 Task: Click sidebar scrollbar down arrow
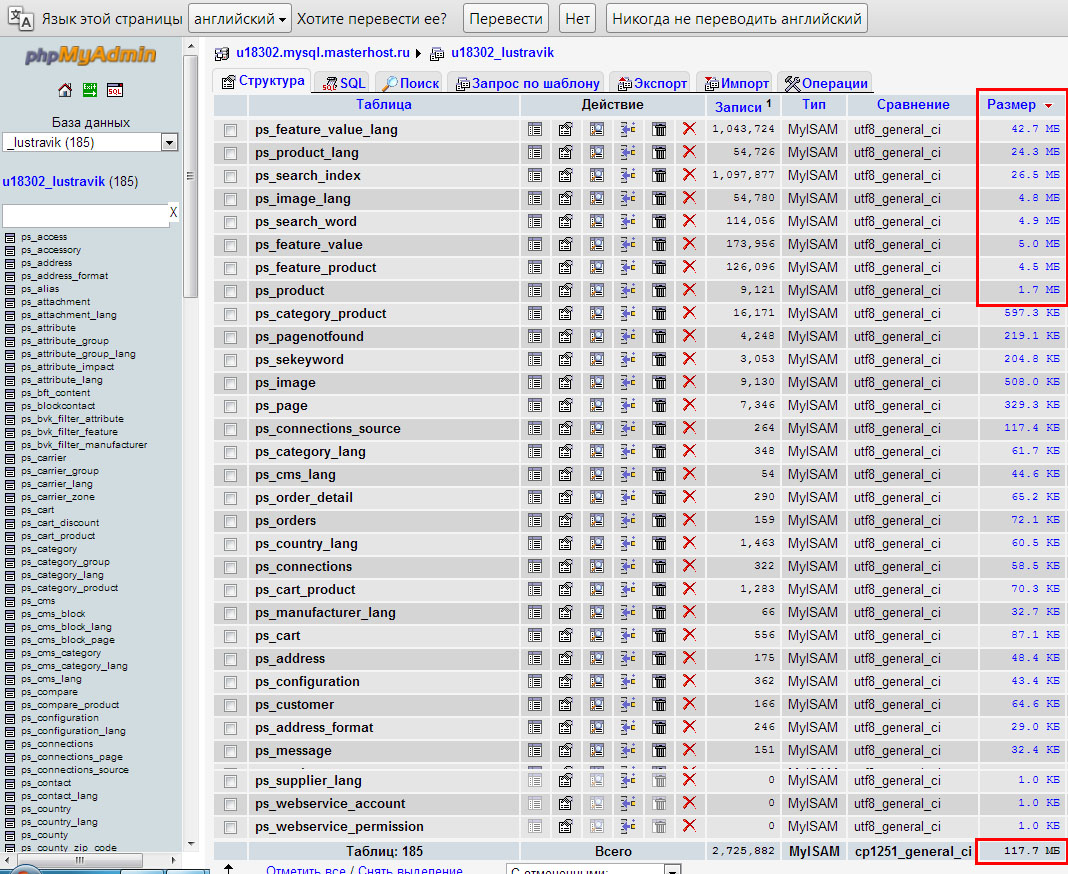pos(190,843)
